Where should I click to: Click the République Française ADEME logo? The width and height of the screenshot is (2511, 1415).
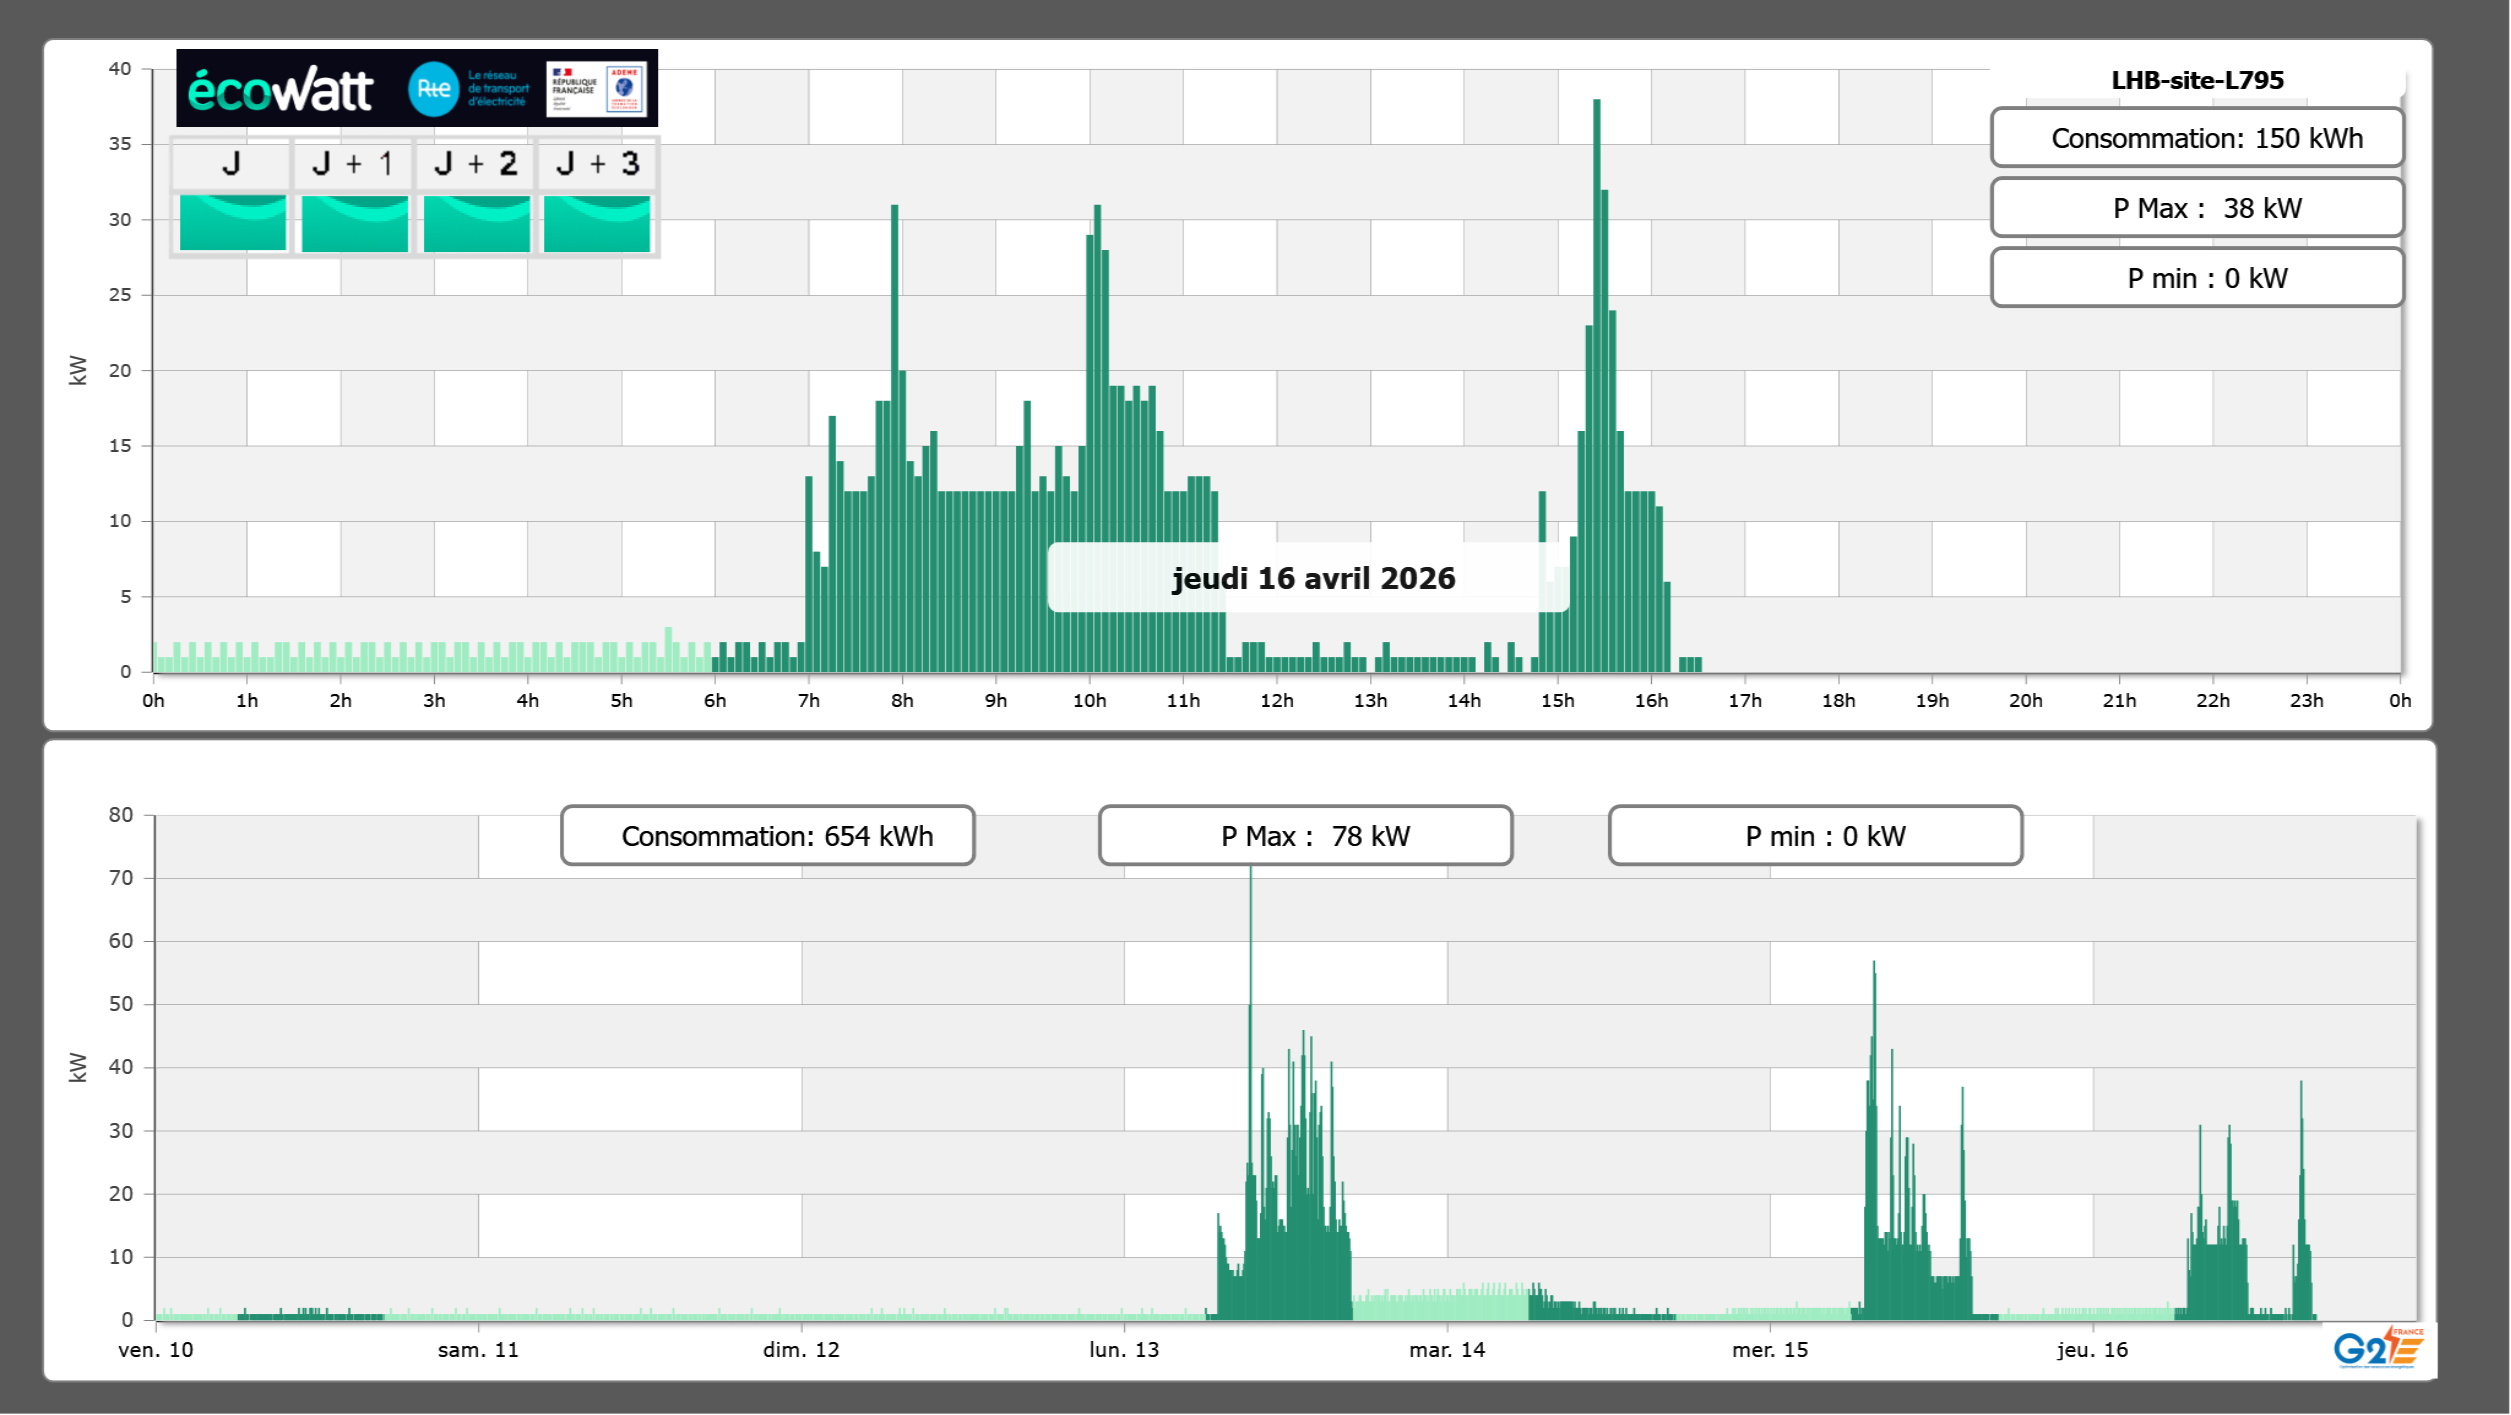(x=597, y=89)
